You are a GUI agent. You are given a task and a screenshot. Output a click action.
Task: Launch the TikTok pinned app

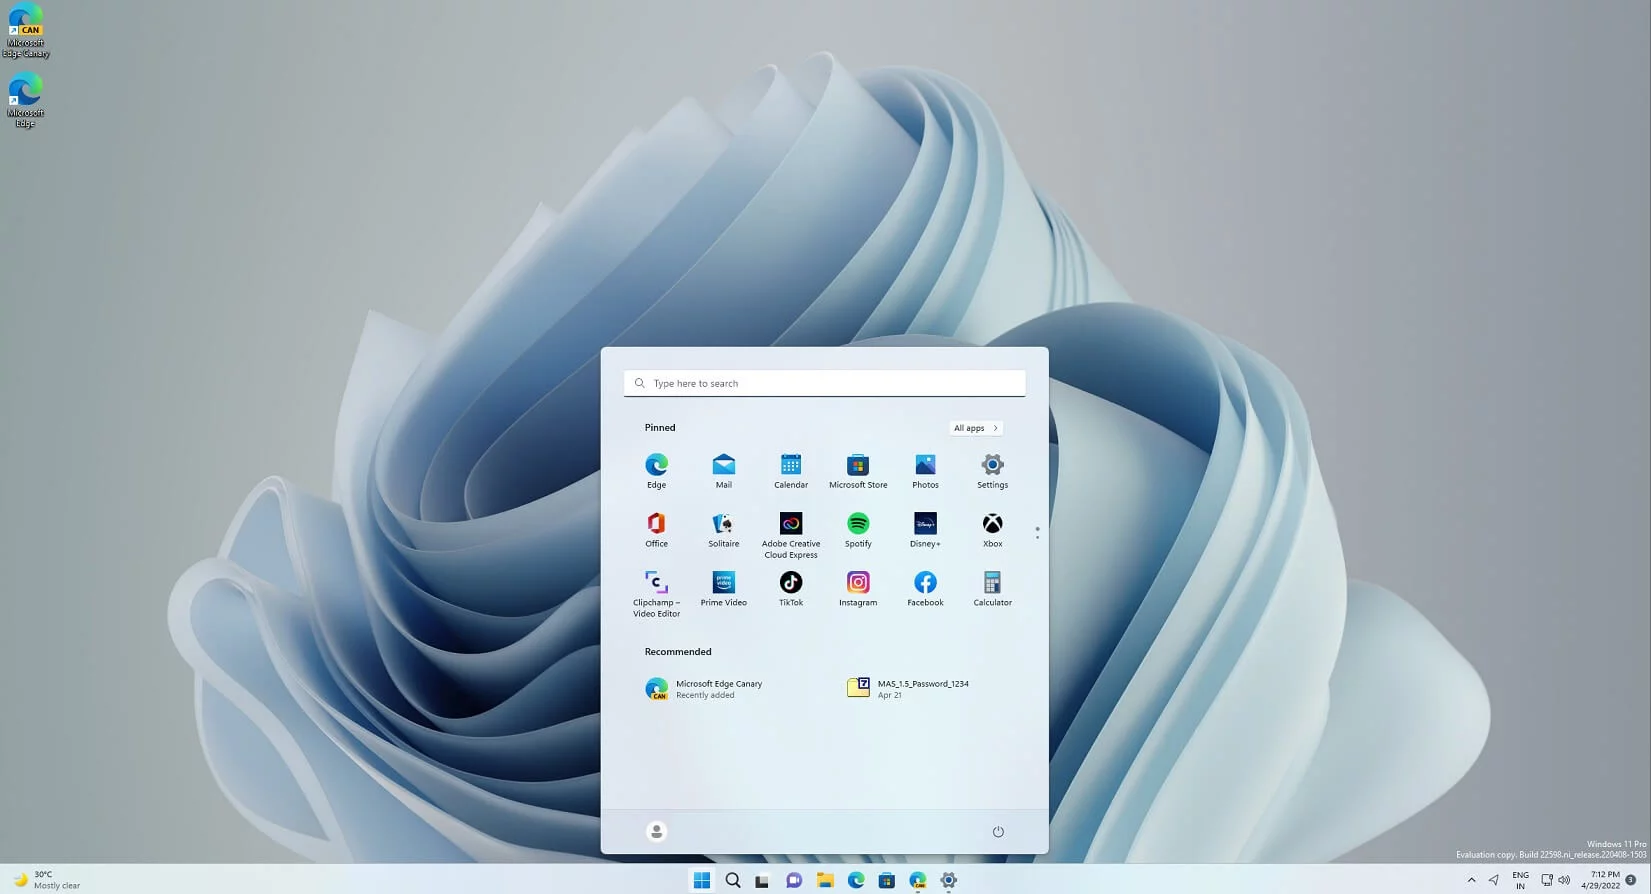(790, 588)
